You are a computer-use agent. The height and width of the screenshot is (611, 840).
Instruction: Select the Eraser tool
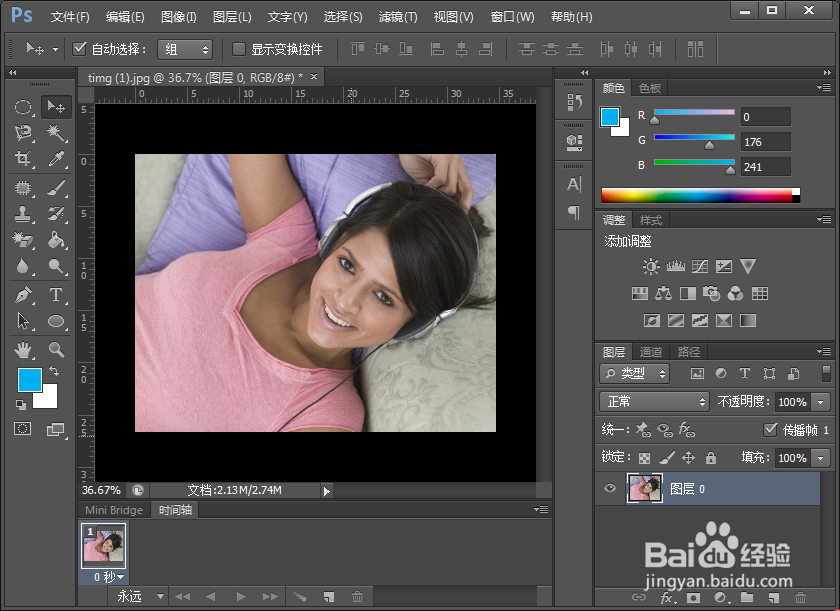(x=23, y=239)
